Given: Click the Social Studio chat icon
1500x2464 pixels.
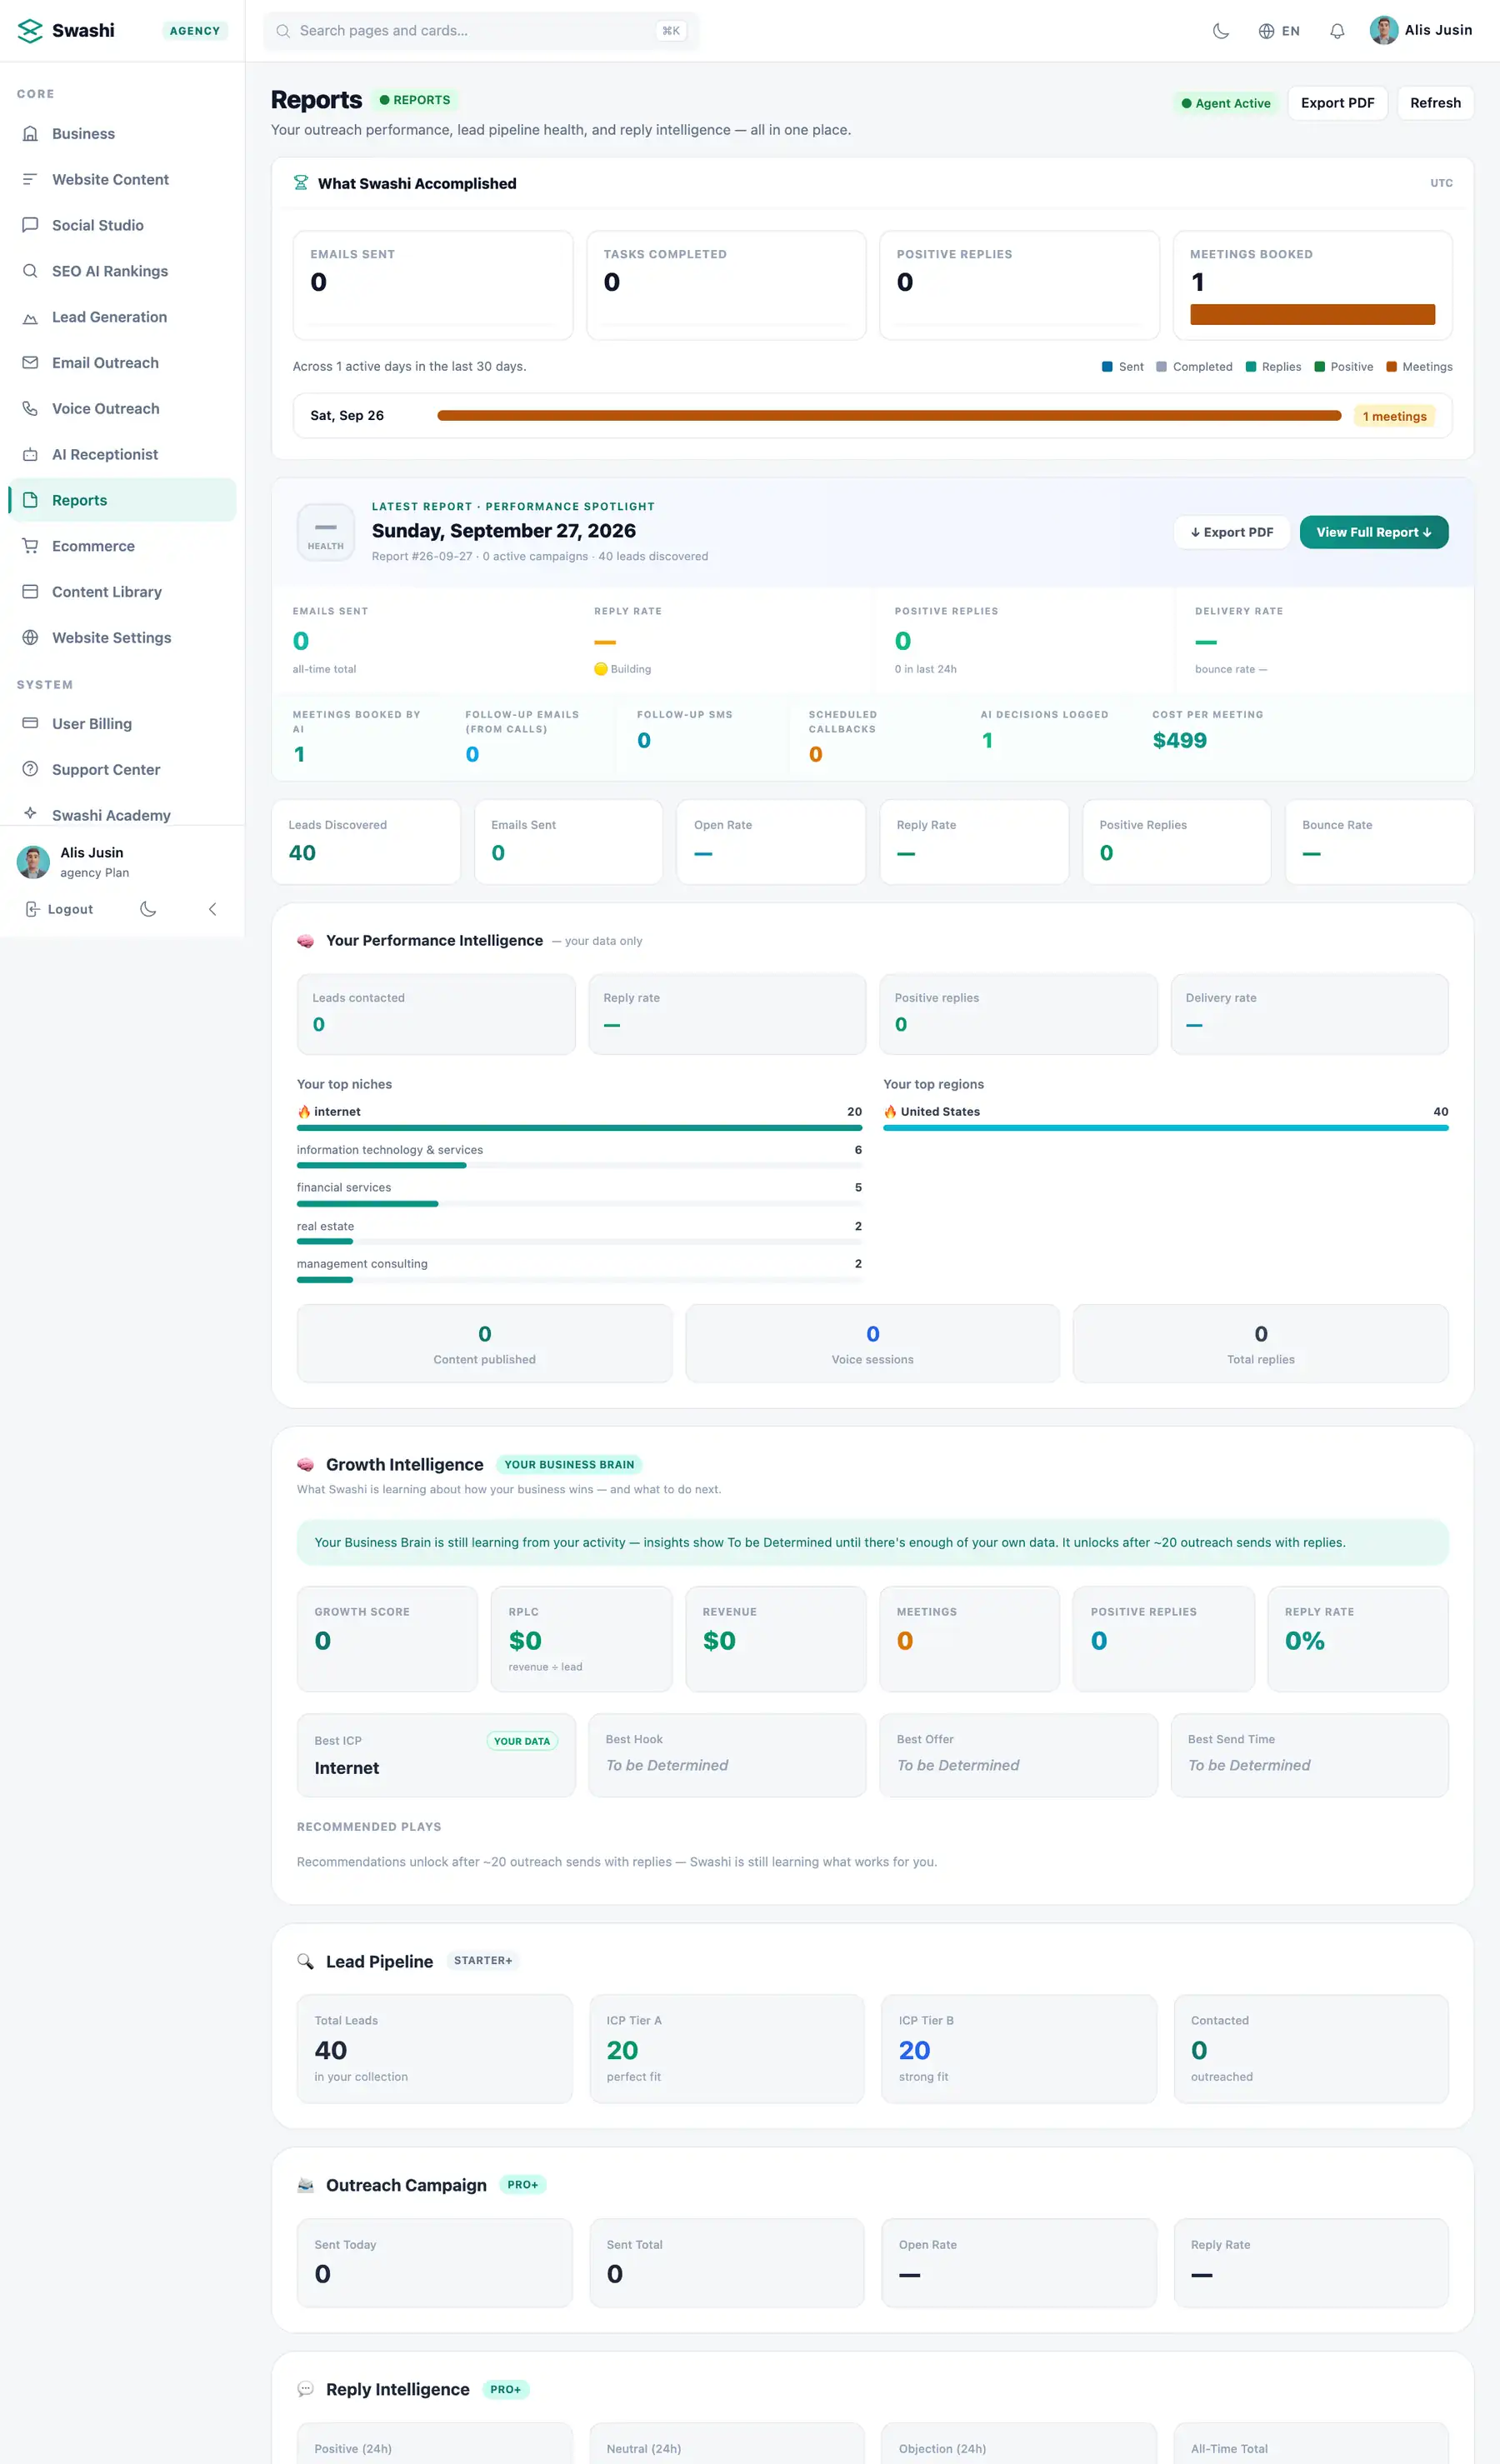Looking at the screenshot, I should pos(30,226).
